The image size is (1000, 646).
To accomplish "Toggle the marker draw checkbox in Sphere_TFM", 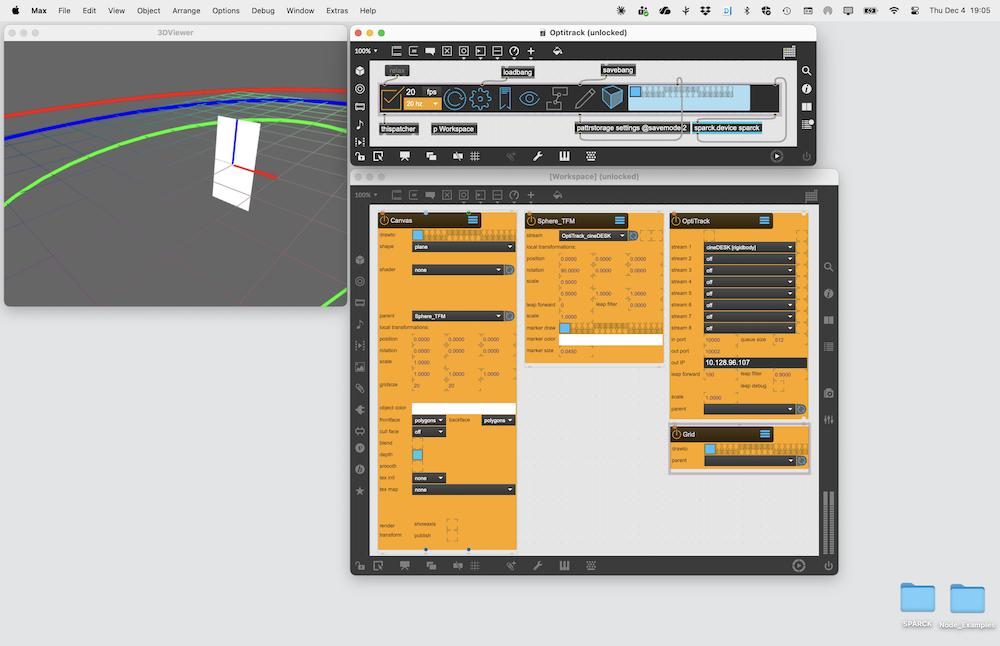I will 565,328.
